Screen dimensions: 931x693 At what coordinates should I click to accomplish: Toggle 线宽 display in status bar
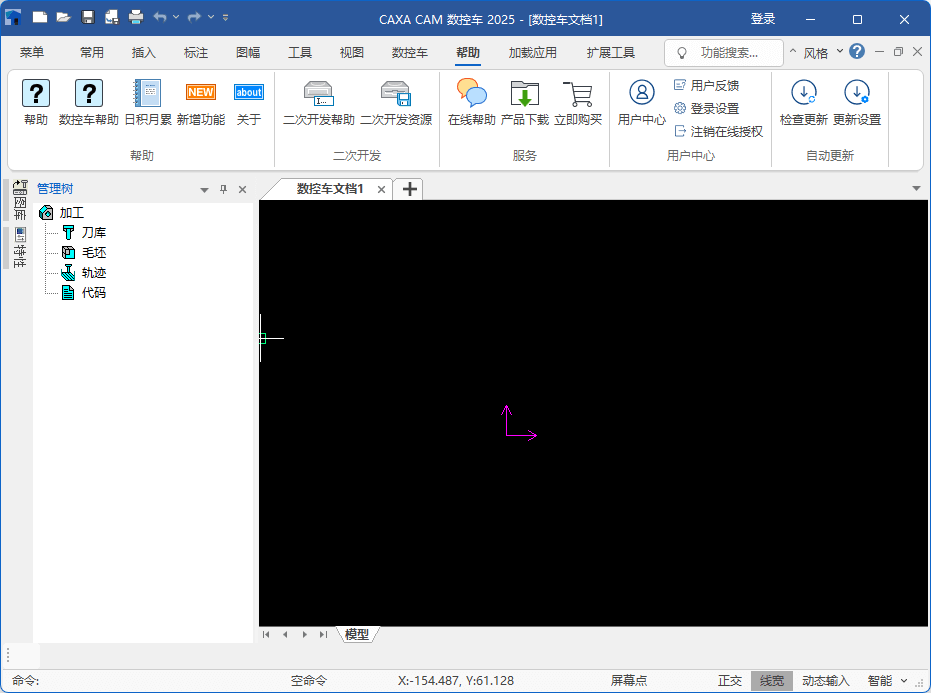(x=772, y=681)
